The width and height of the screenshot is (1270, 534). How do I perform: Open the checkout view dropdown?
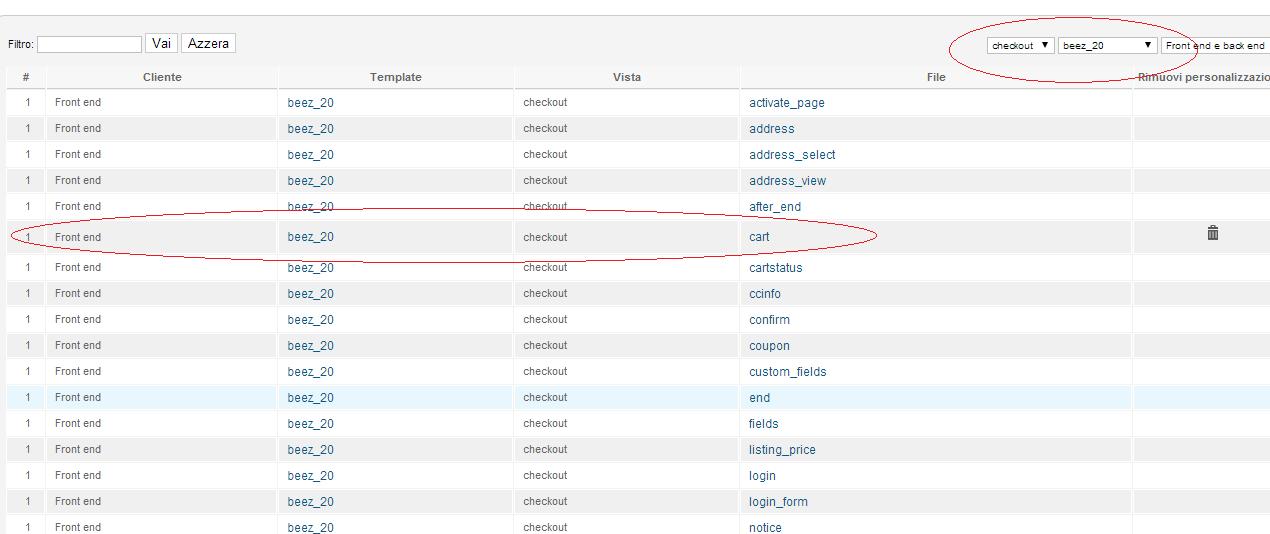pyautogui.click(x=1020, y=45)
